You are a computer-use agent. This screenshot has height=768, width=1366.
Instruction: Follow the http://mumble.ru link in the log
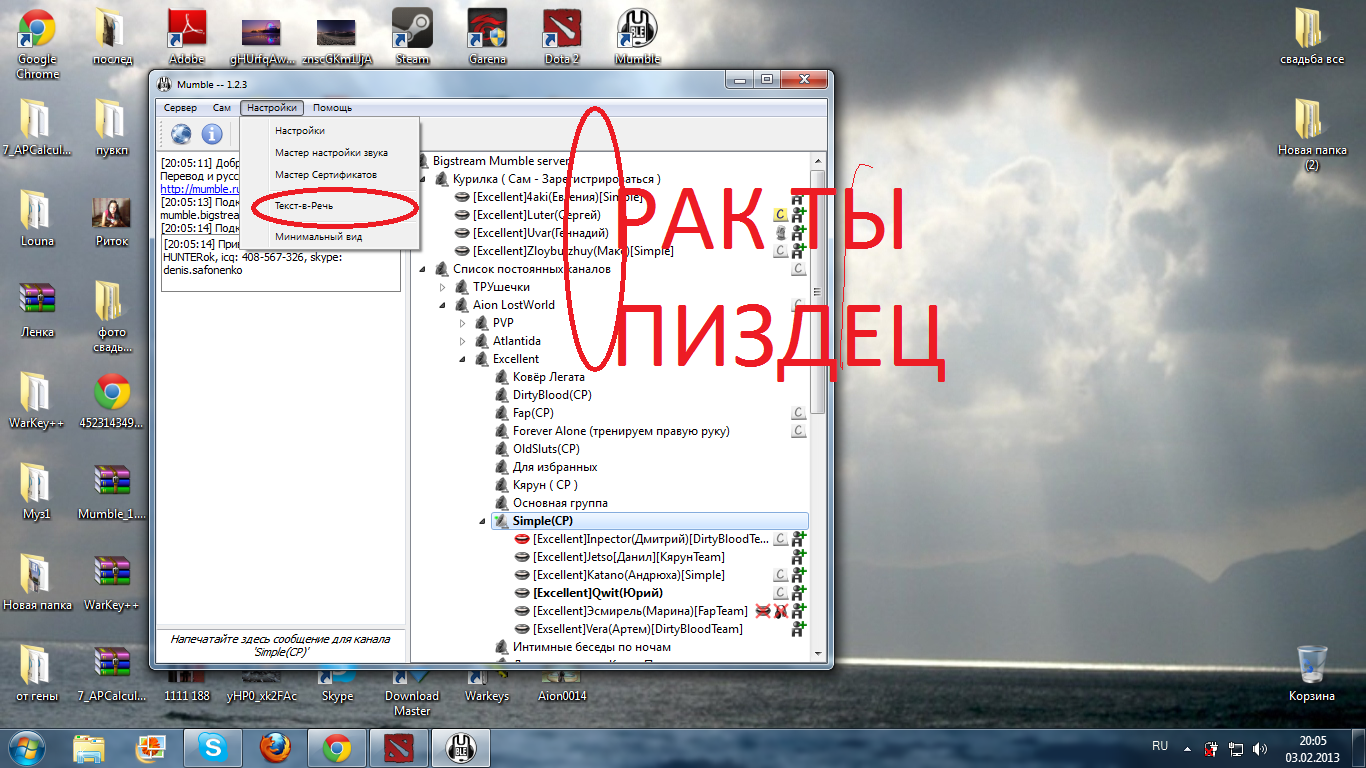(200, 189)
